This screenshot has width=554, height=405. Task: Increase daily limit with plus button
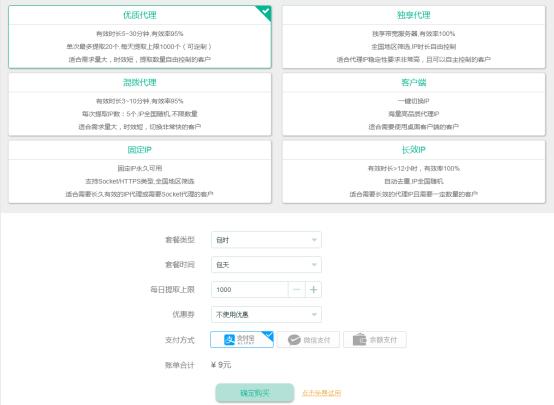(313, 289)
